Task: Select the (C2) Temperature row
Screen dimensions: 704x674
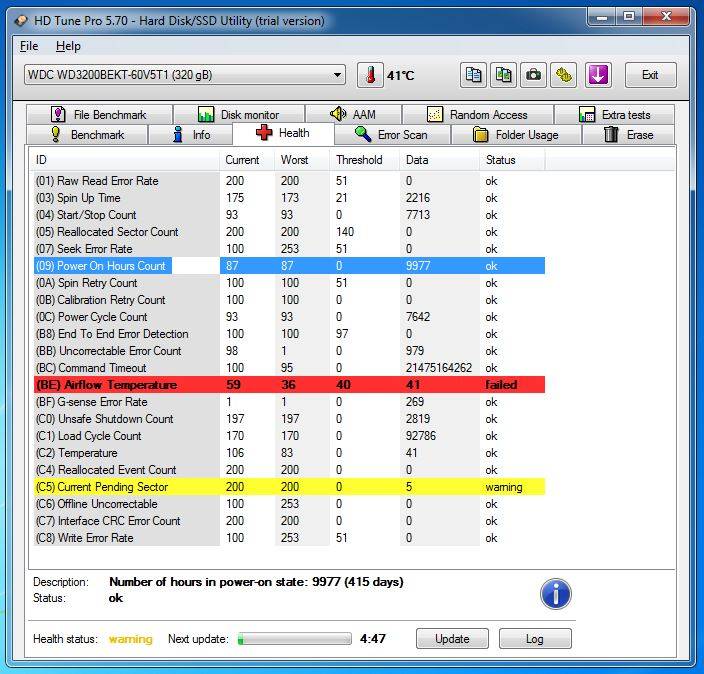Action: point(290,453)
